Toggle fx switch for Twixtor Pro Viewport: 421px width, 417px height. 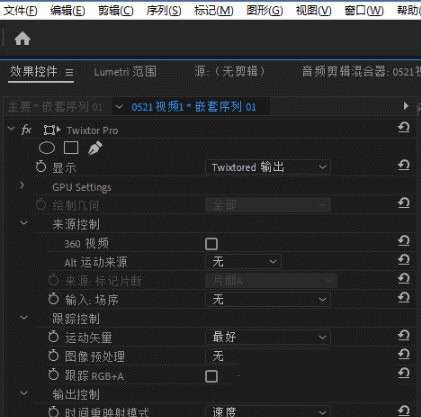coord(26,130)
